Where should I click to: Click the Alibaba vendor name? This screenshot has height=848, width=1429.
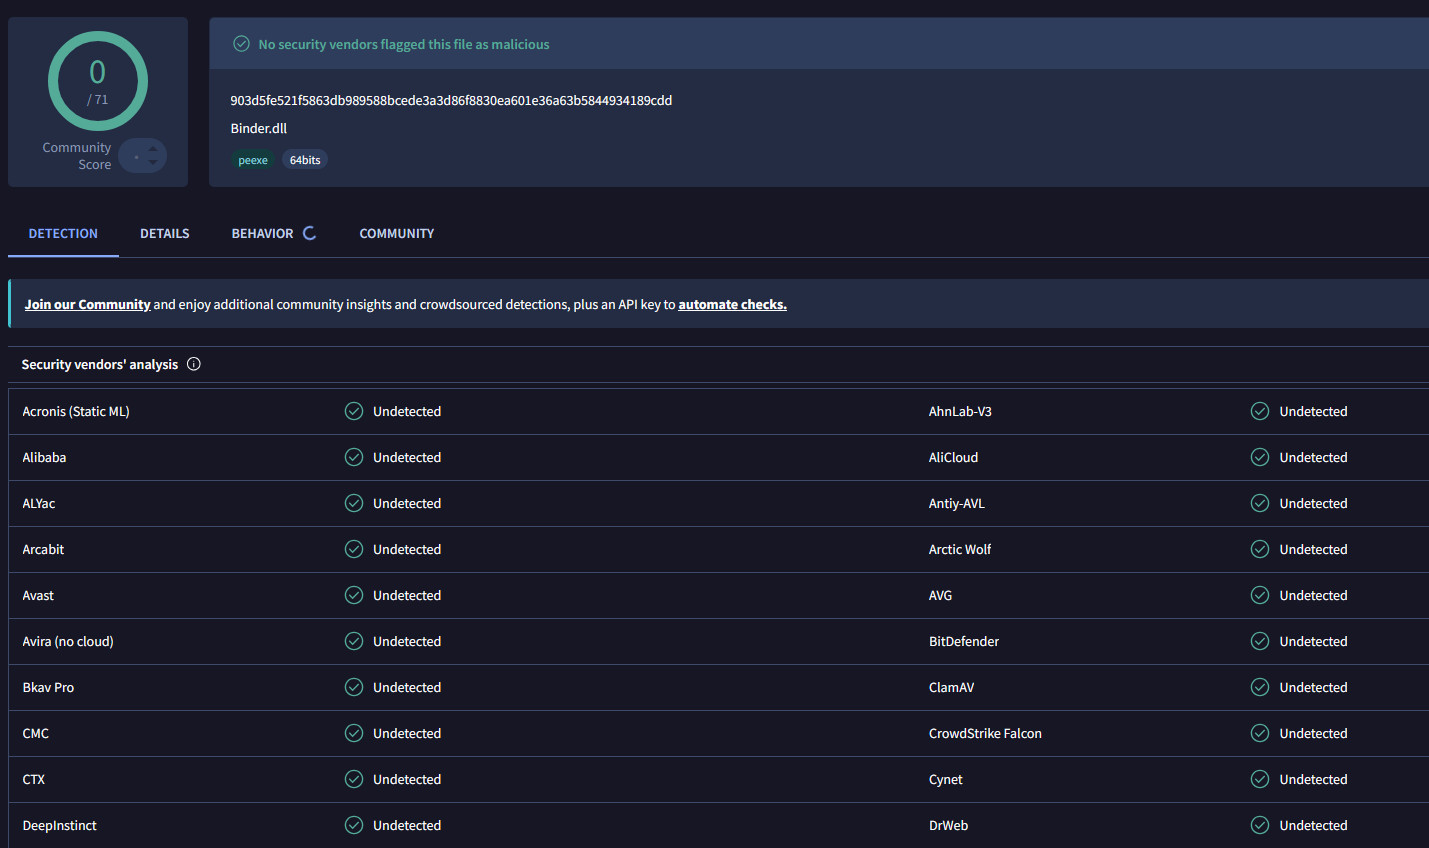44,457
